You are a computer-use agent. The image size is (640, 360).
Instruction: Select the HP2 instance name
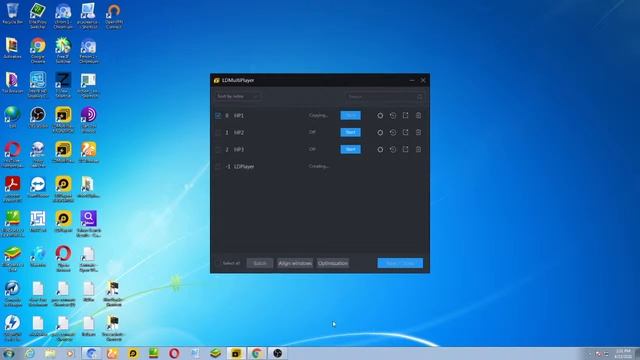239,132
